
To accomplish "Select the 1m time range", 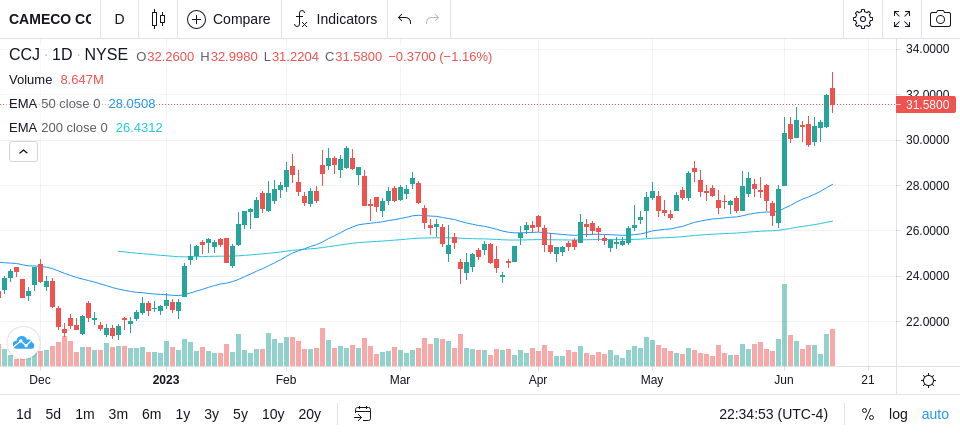I will tap(84, 414).
